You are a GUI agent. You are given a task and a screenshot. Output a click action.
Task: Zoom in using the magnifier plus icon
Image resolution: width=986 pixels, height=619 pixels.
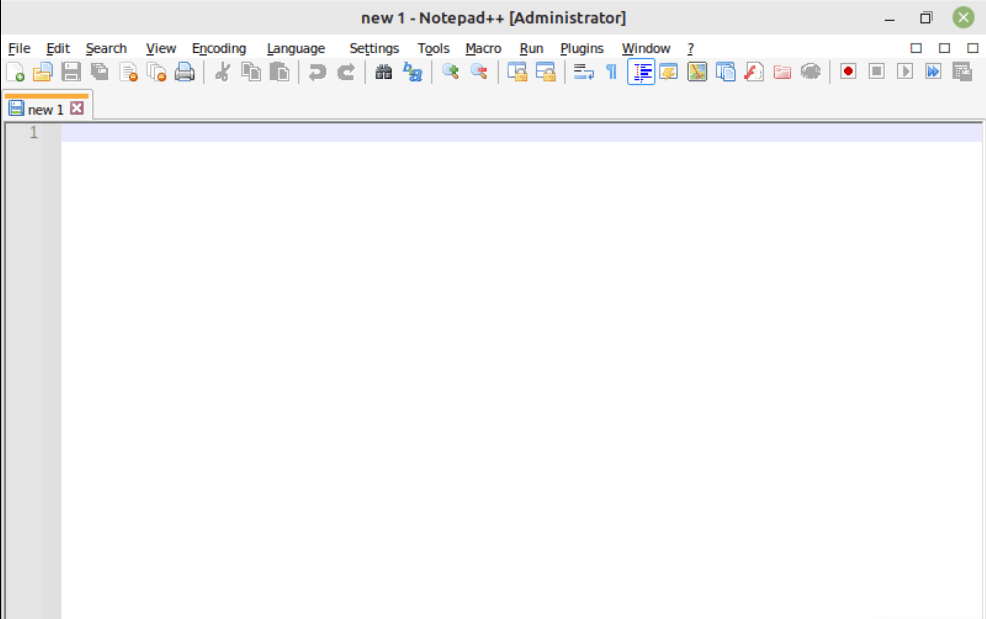(450, 72)
